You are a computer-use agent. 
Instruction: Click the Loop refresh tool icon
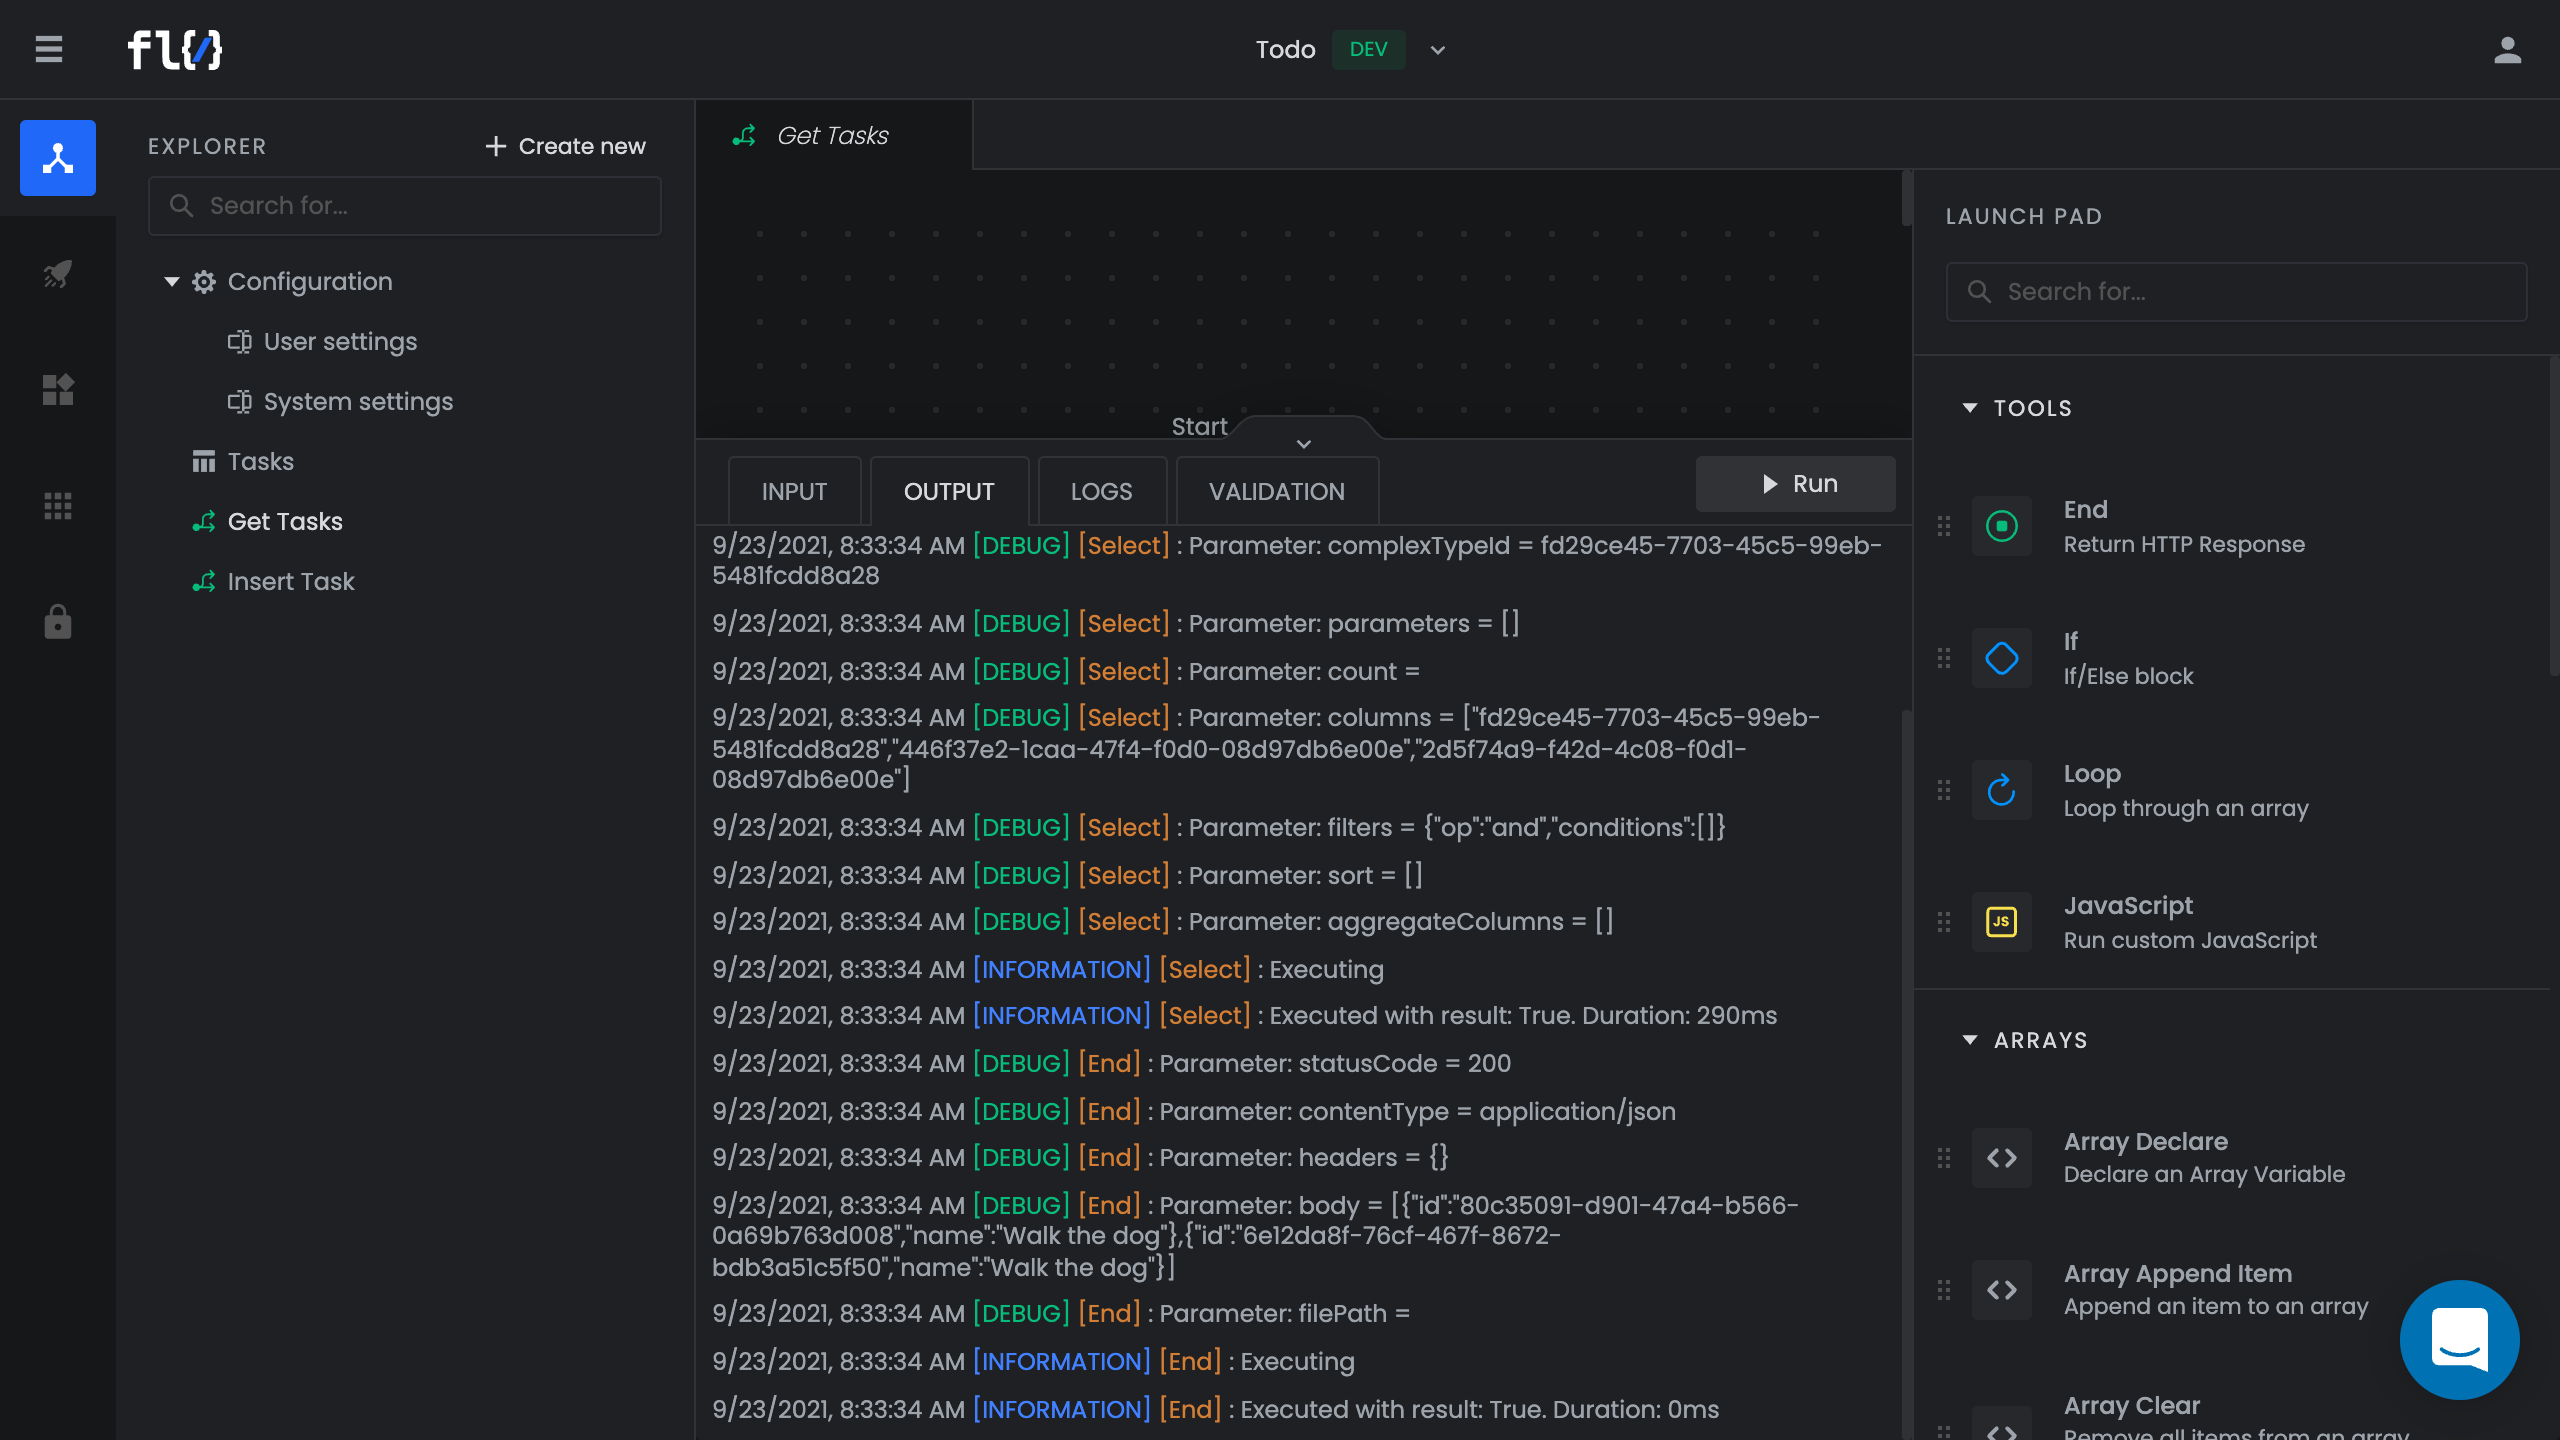coord(2002,790)
